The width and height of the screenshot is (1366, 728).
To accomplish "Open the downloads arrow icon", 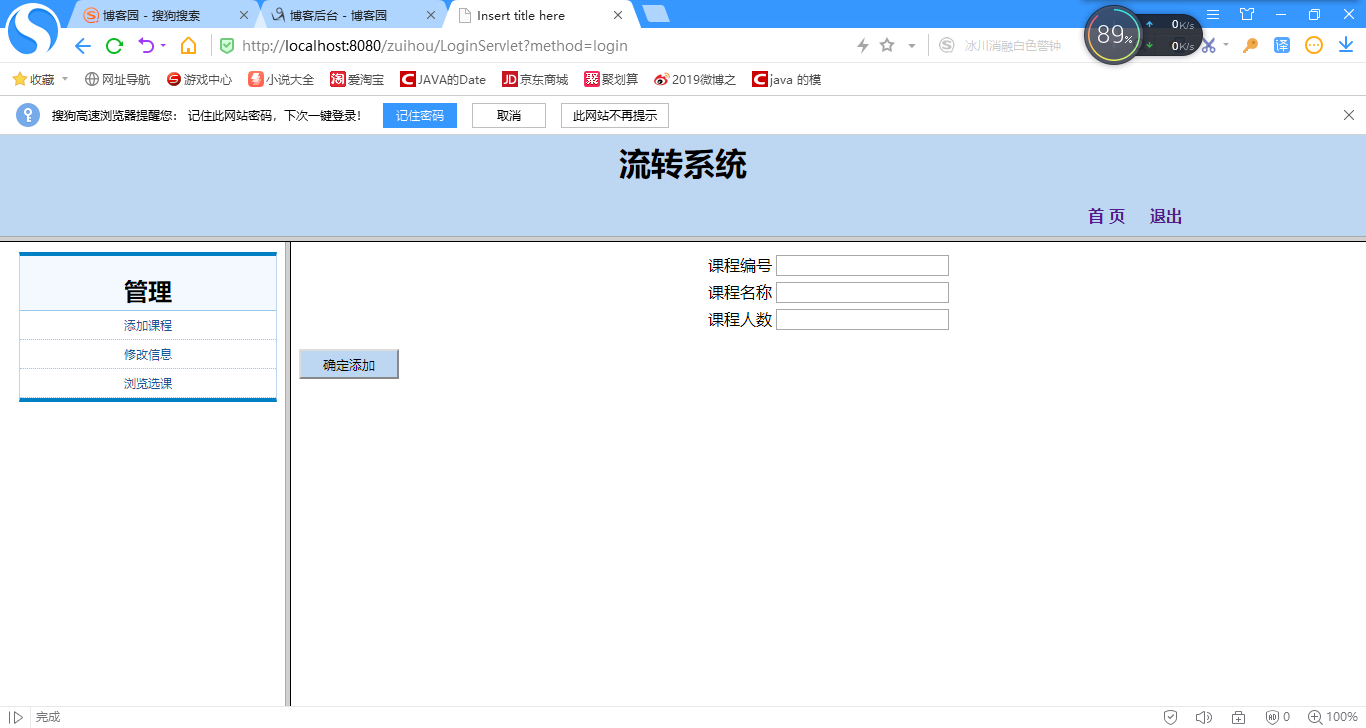I will pos(1346,46).
